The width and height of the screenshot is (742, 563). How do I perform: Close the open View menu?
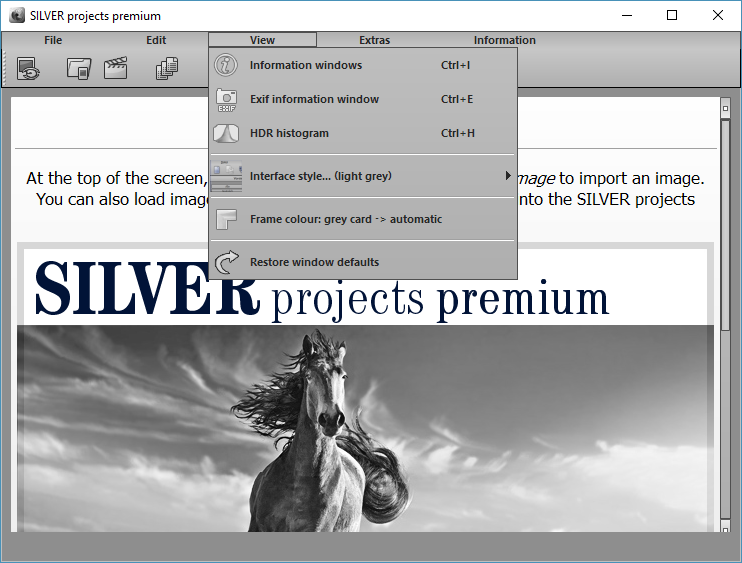(x=262, y=40)
